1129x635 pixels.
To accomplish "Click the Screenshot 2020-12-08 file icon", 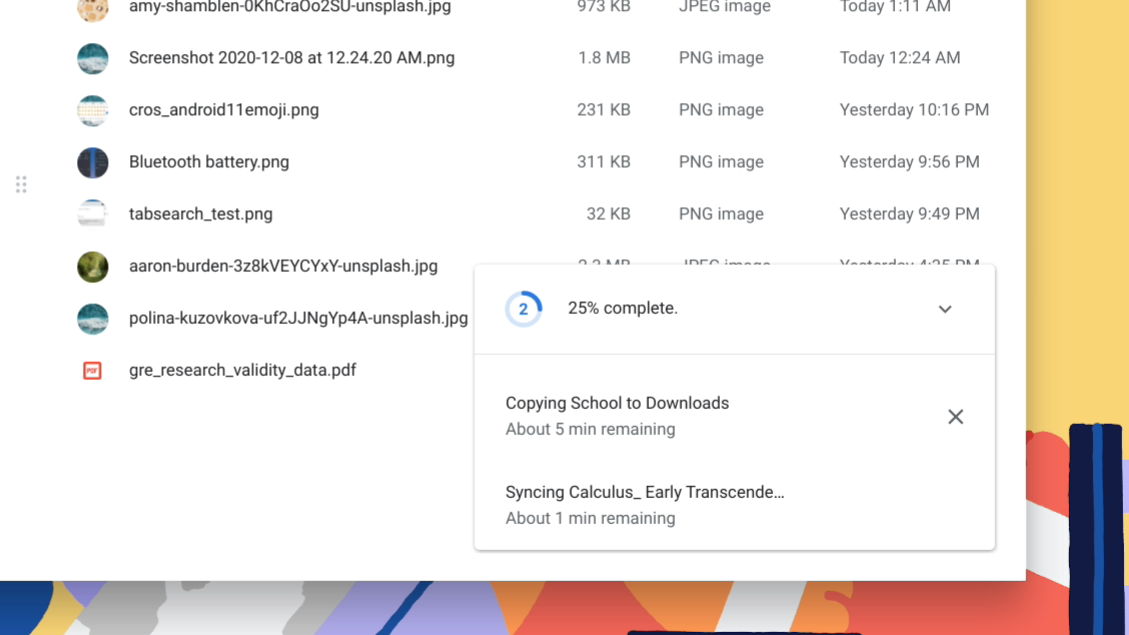I will 92,58.
